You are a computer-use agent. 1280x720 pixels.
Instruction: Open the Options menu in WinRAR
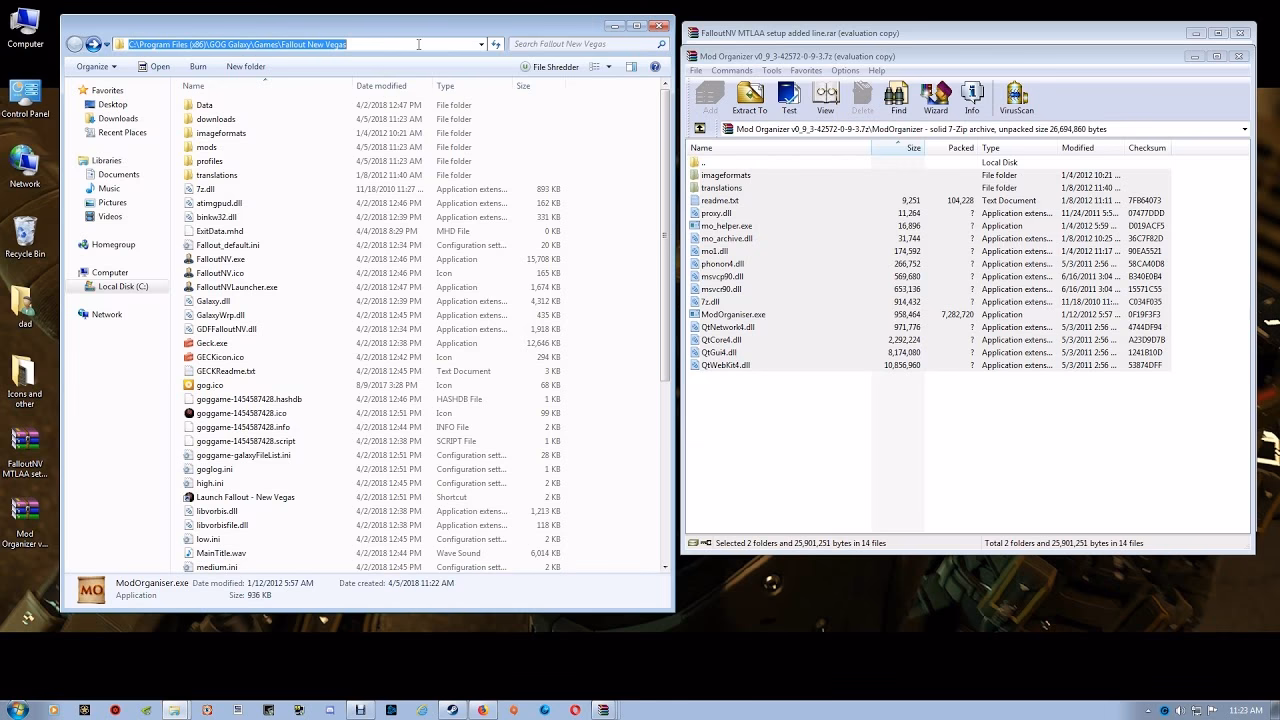(x=845, y=71)
